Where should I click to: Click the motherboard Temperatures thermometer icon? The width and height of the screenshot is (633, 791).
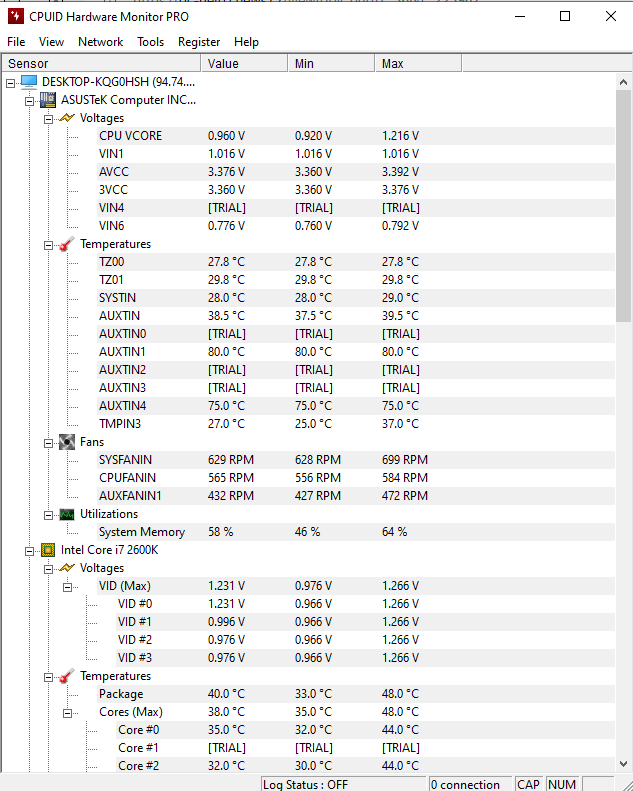click(67, 244)
